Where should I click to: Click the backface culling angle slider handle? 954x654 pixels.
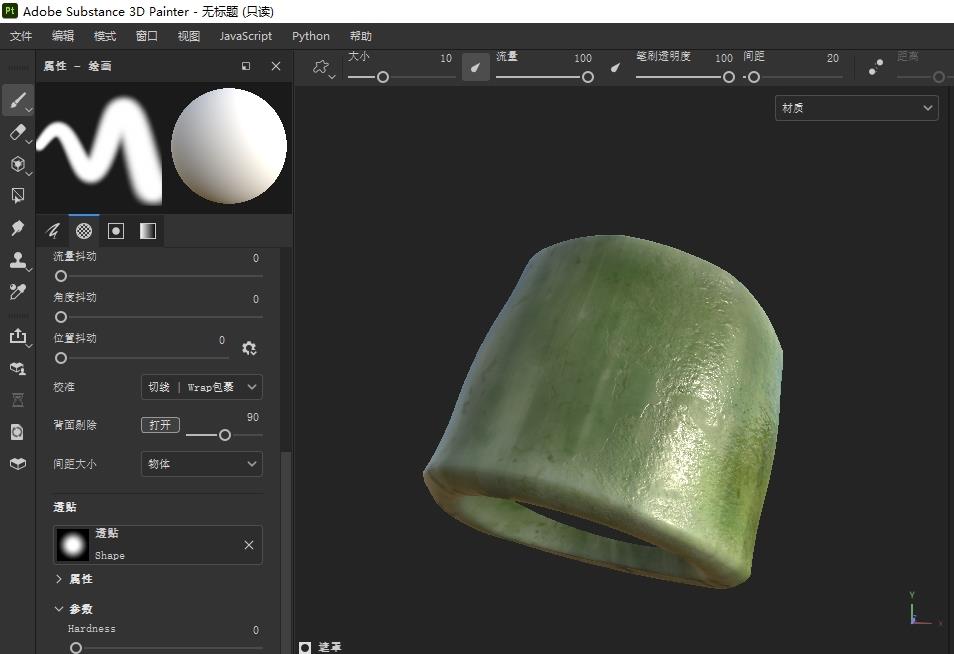coord(225,435)
